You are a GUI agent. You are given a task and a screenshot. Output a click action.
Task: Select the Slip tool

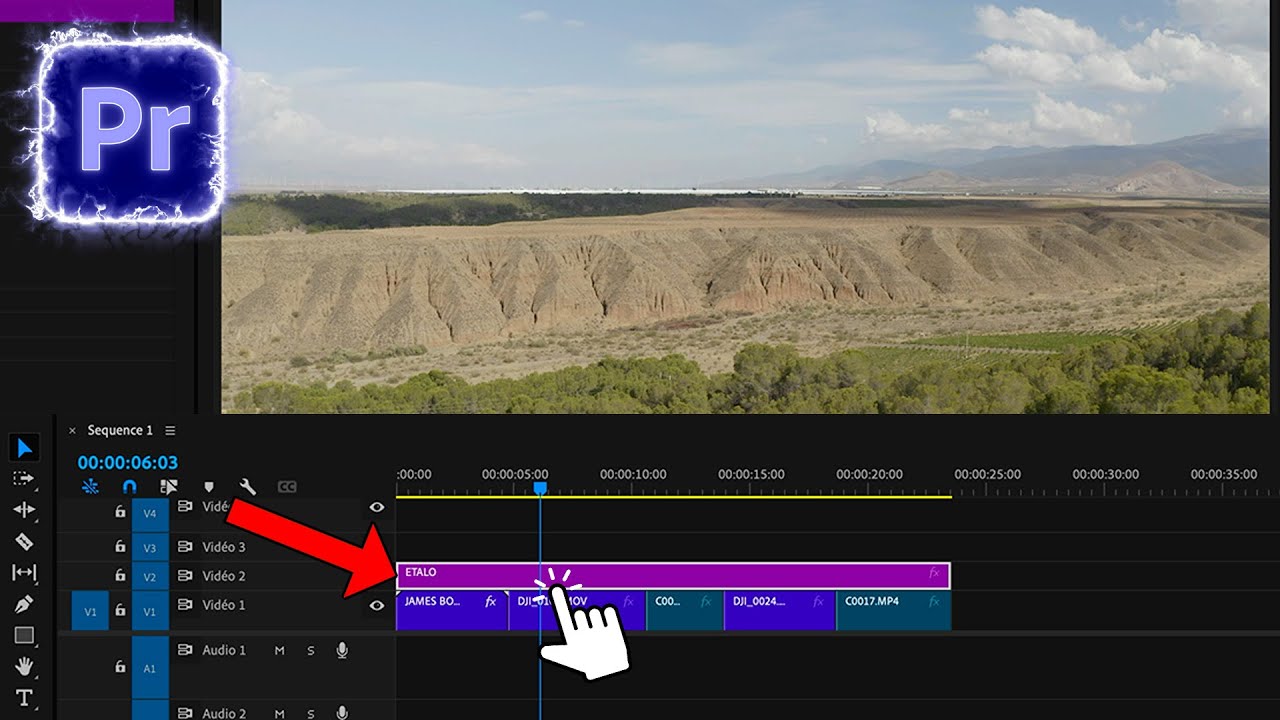pyautogui.click(x=24, y=573)
